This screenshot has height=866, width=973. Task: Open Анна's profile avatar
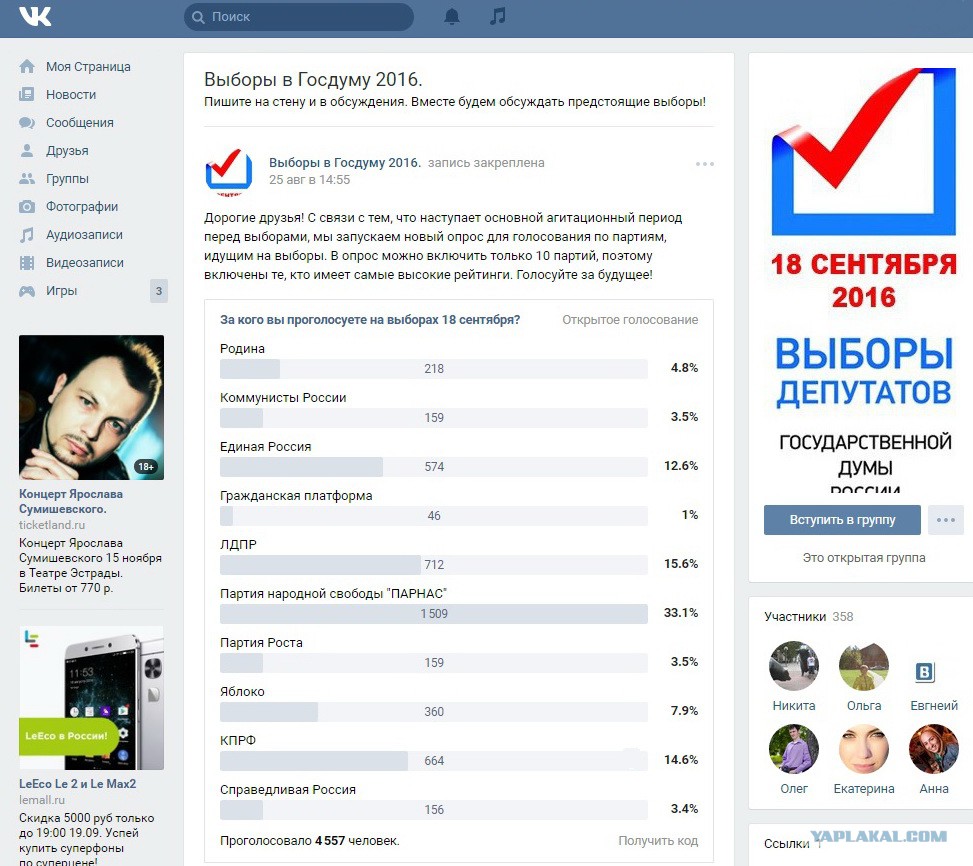[x=934, y=749]
